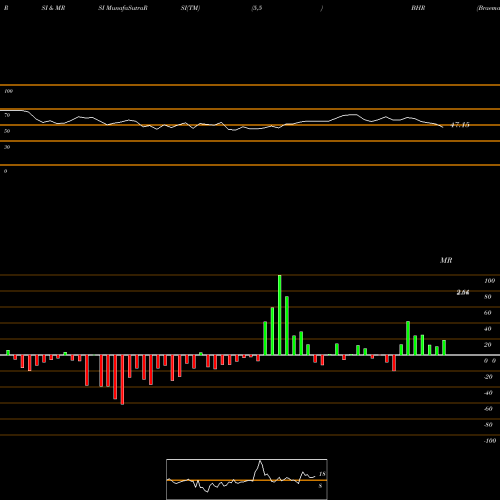The image size is (500, 500).
Task: Click the RSI axis label "30"
Action: pos(7,147)
